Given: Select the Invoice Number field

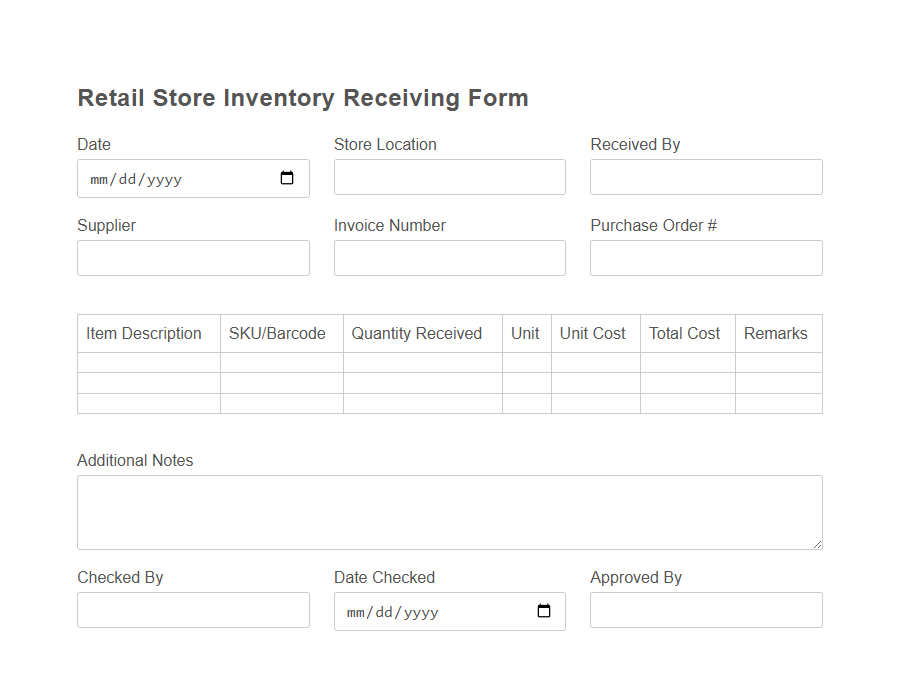Looking at the screenshot, I should pos(449,258).
